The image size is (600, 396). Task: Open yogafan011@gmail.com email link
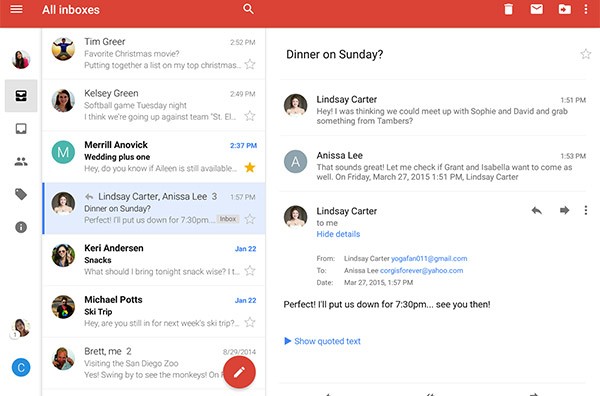click(x=429, y=258)
